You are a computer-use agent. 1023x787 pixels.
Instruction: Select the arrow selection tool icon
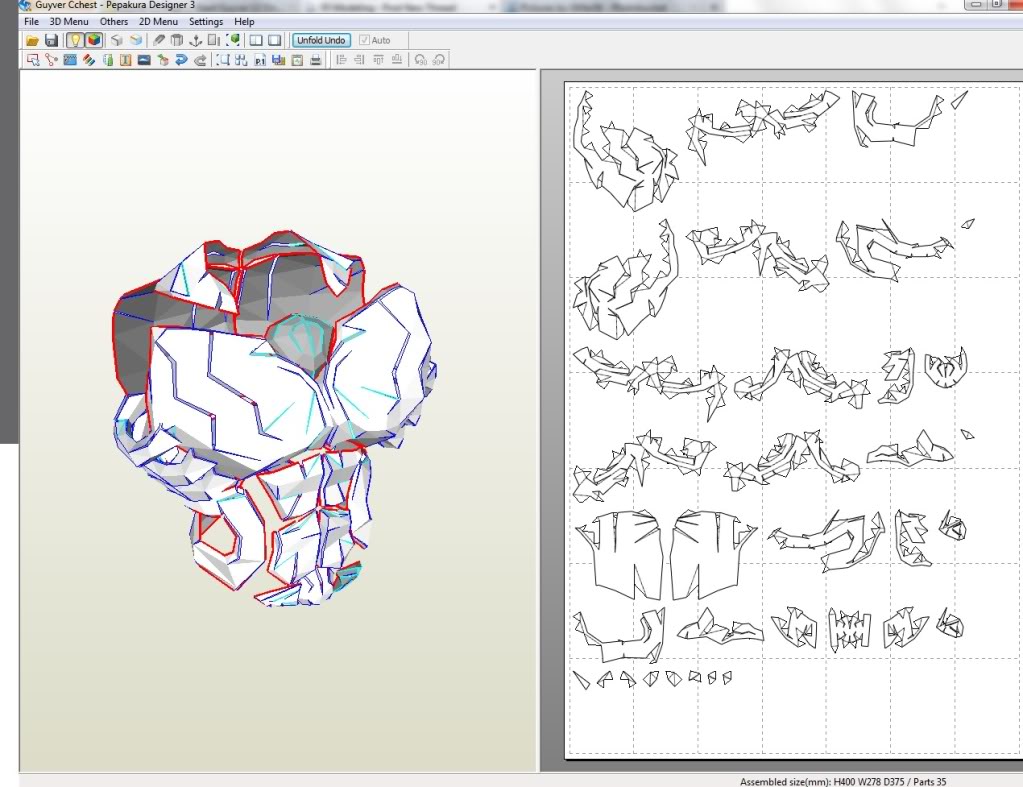(33, 60)
